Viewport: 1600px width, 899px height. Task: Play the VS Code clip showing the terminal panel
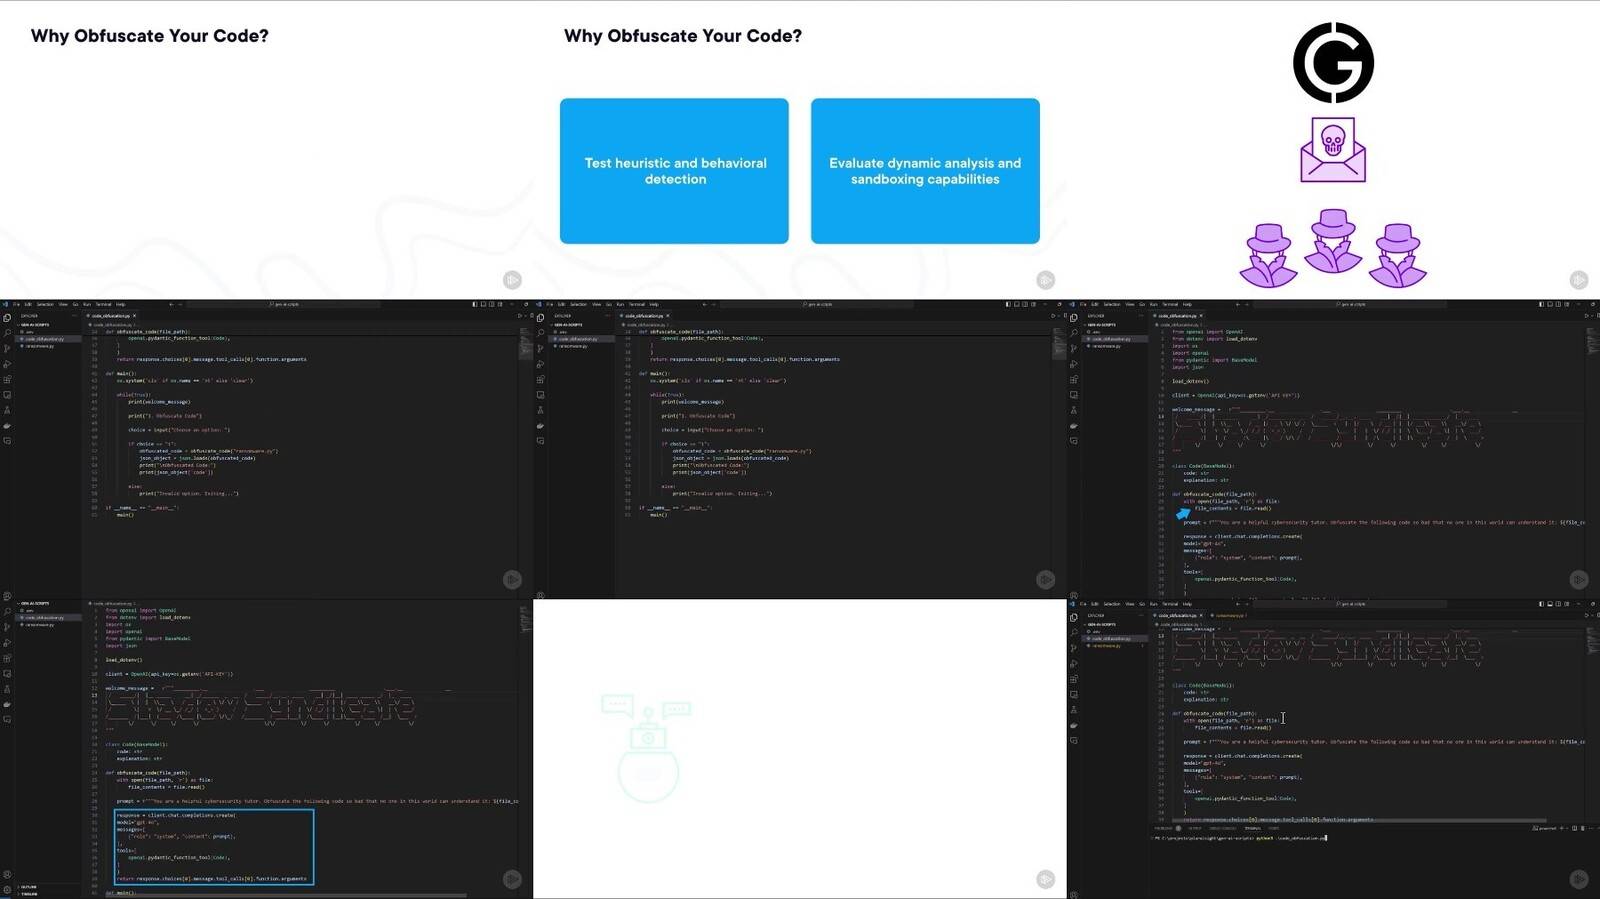coord(1578,879)
